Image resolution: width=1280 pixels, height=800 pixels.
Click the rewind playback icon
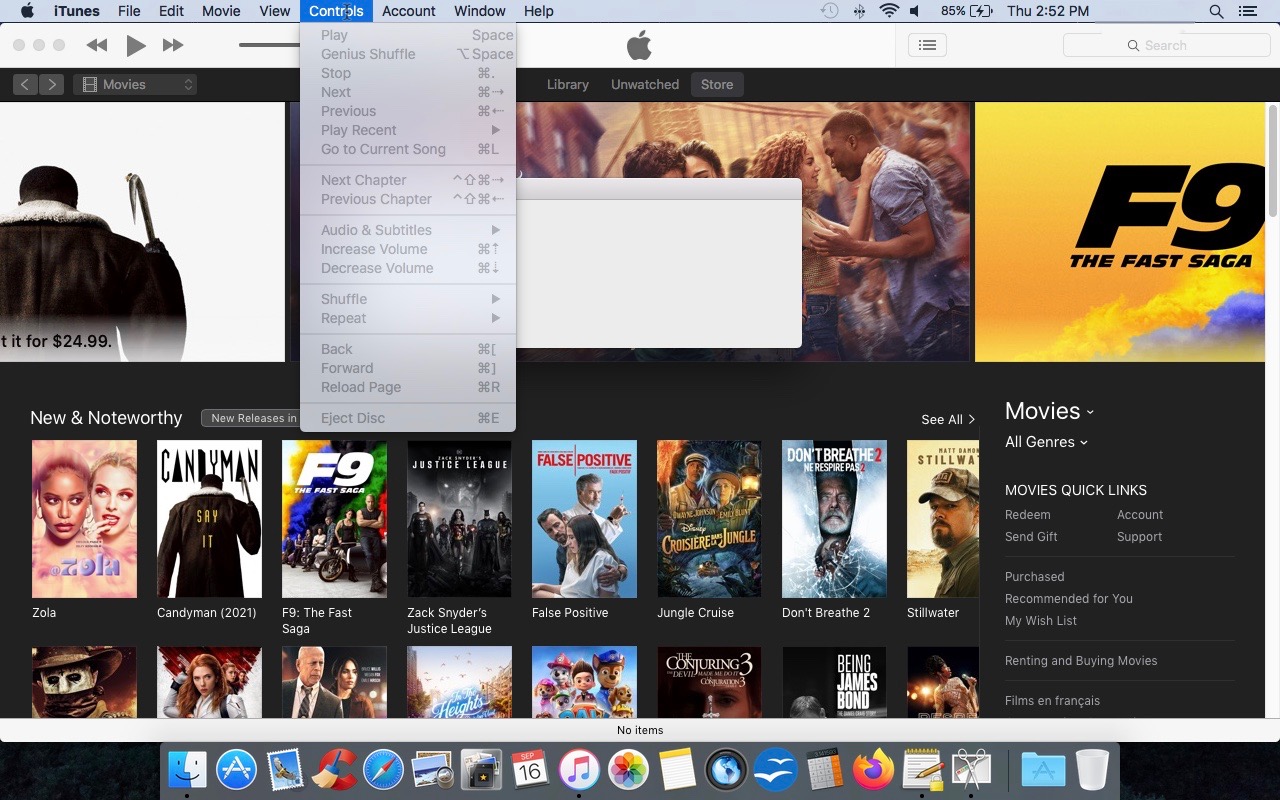coord(96,44)
